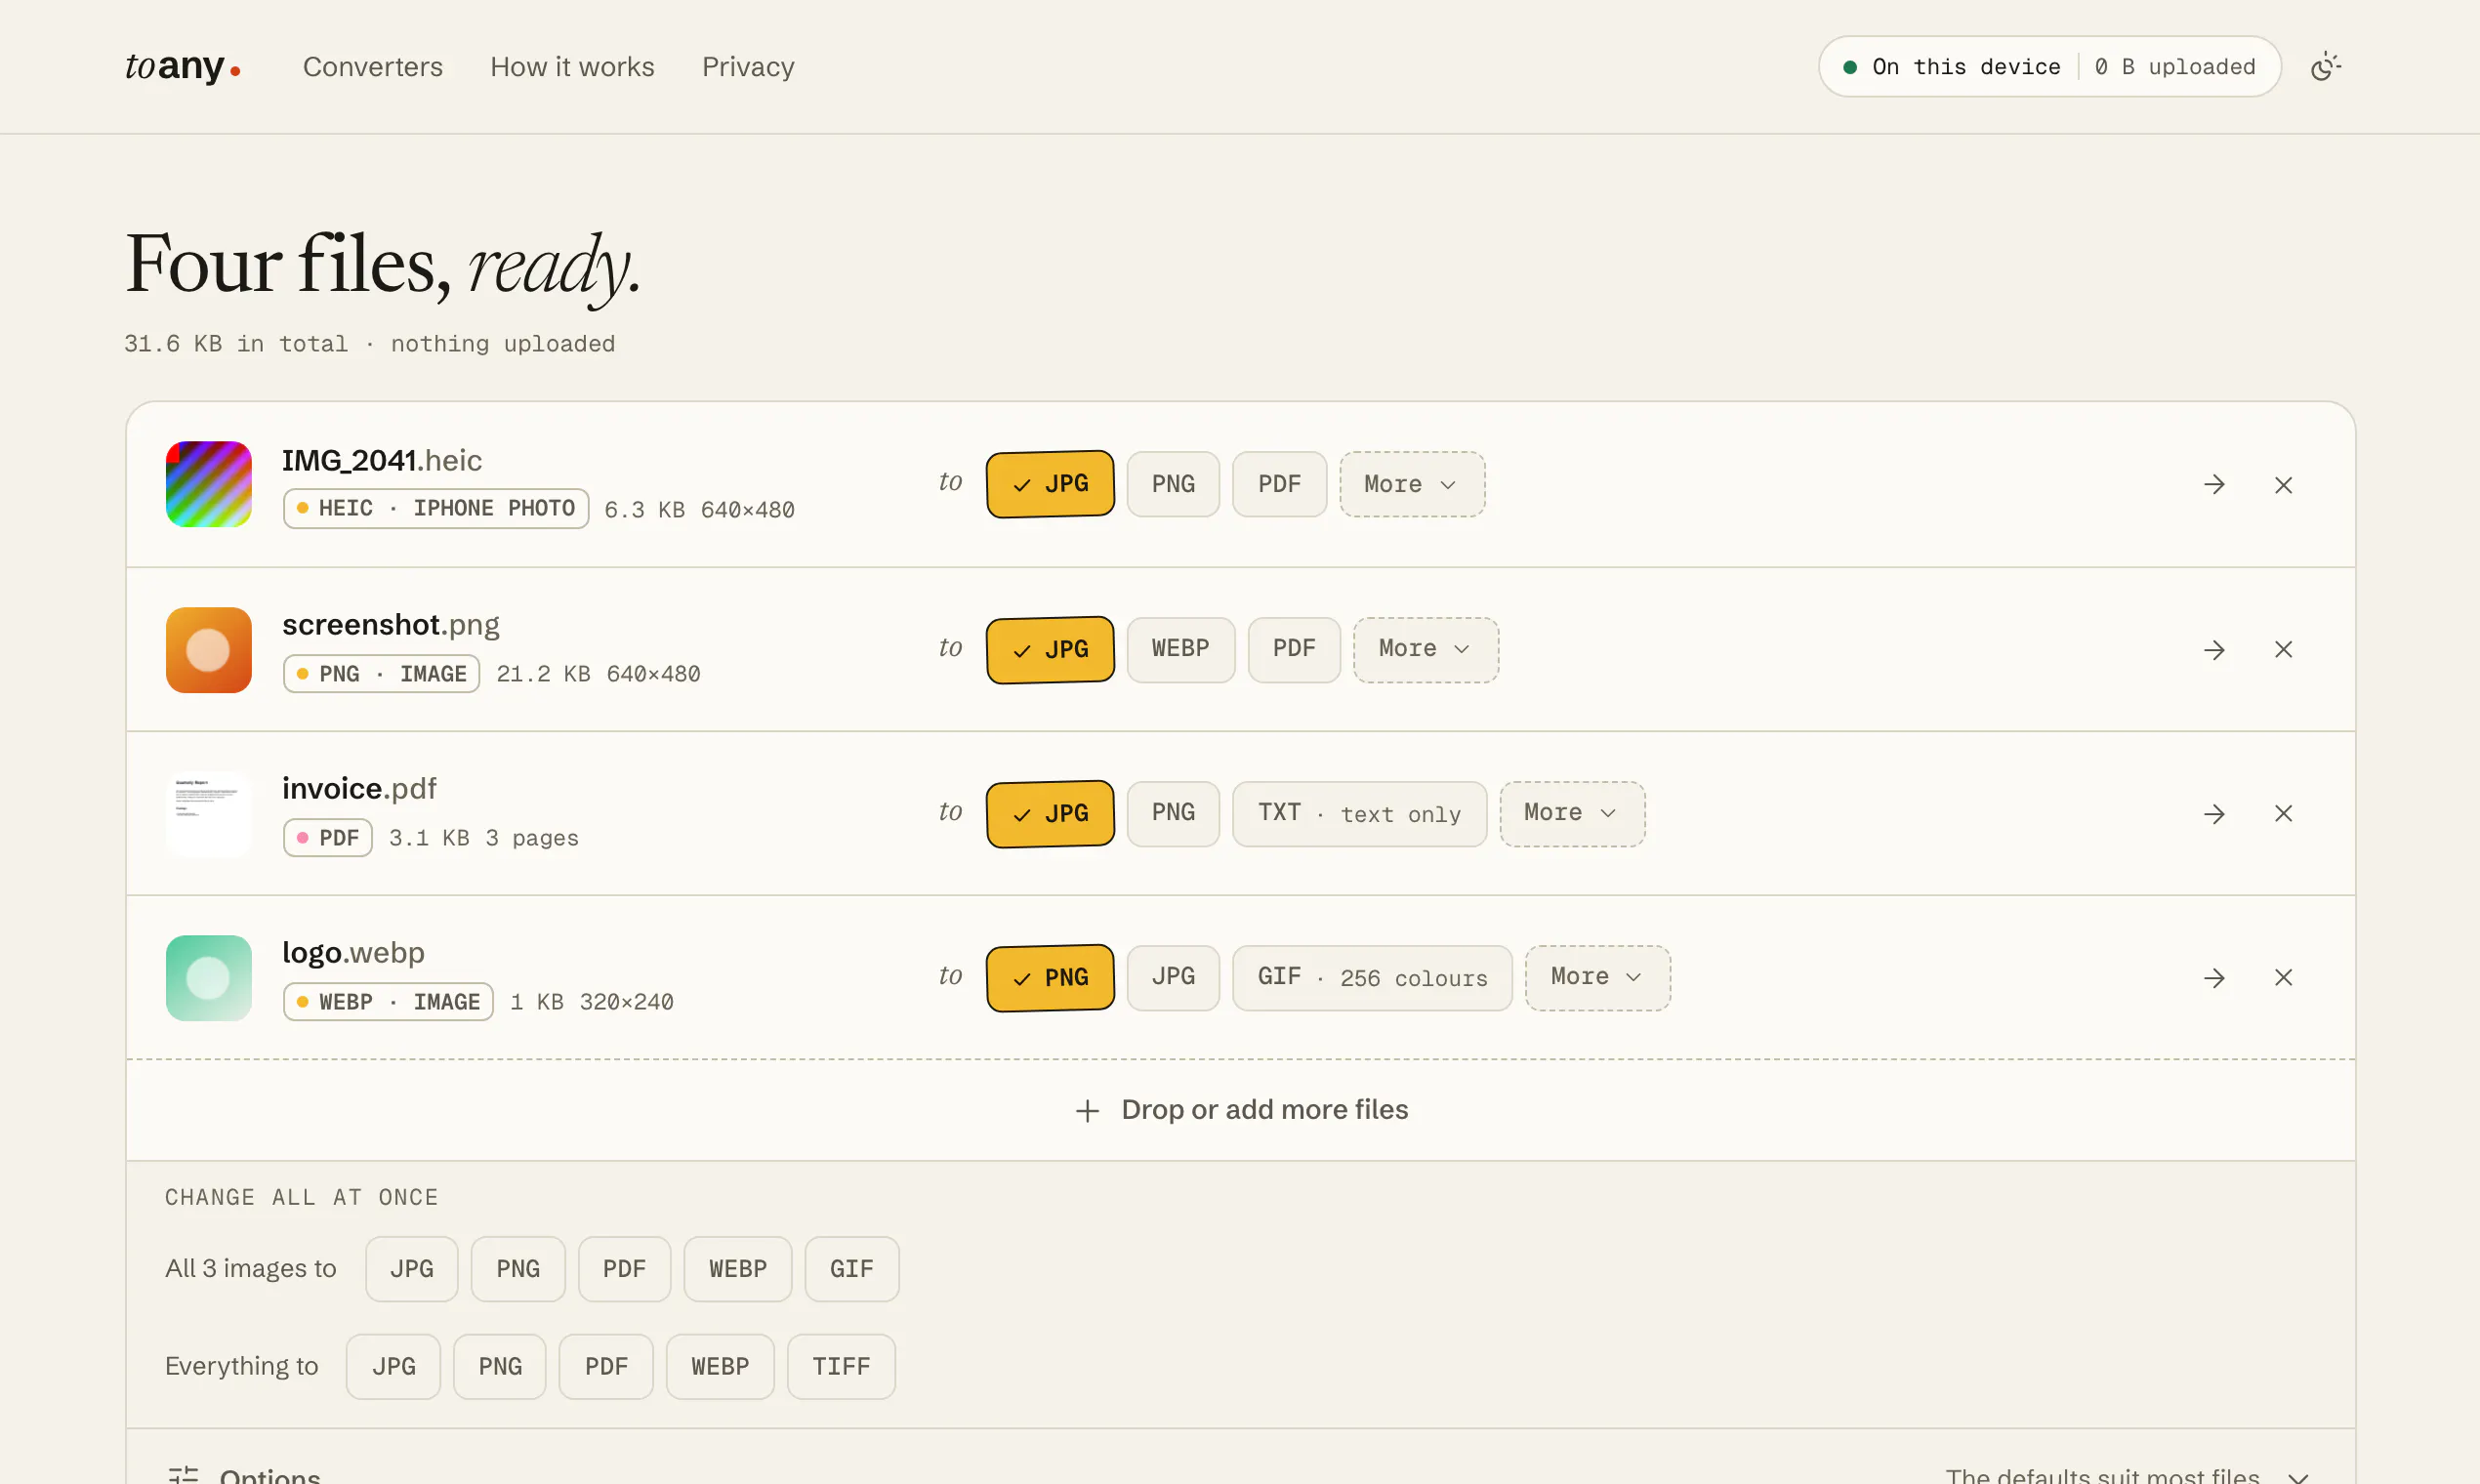2480x1484 pixels.
Task: Convert everything to PNG
Action: (x=500, y=1367)
